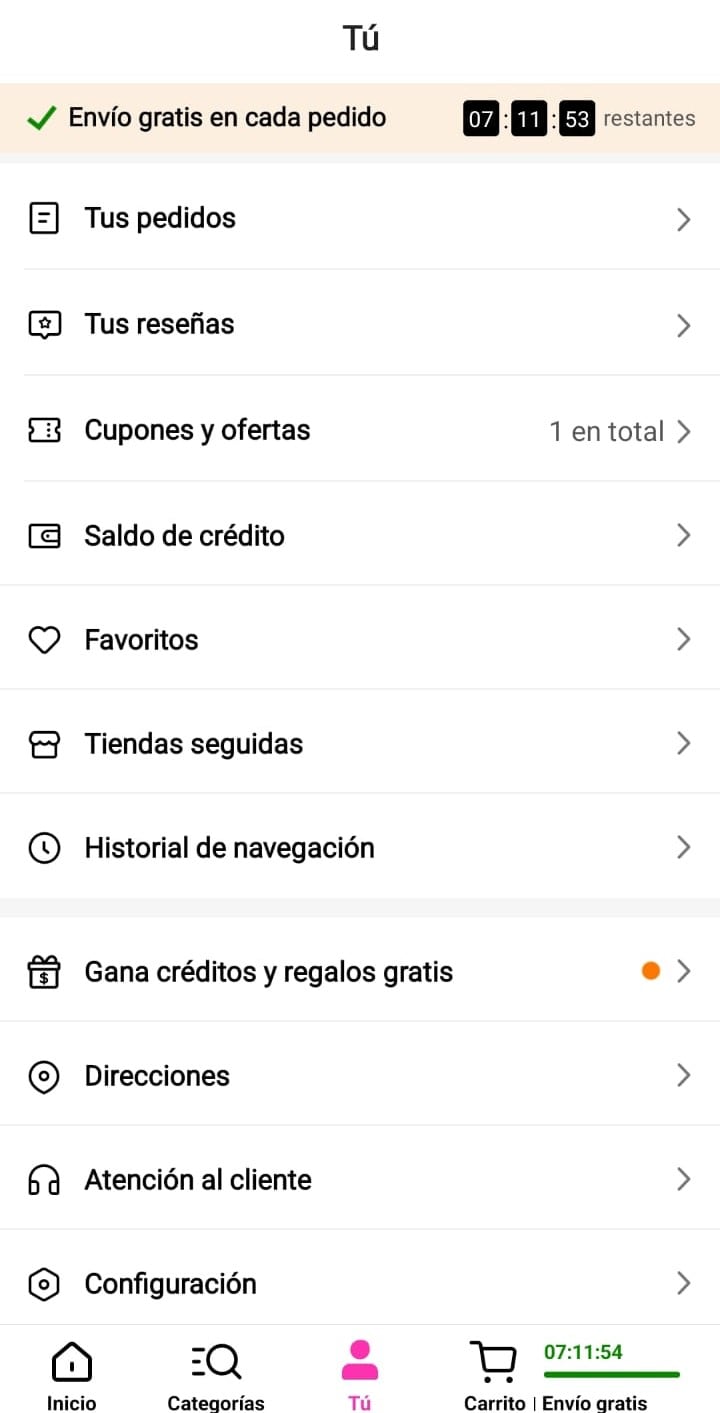Viewport: 720px width, 1413px height.
Task: Tap the Configuración hexagon settings icon
Action: (x=44, y=1284)
